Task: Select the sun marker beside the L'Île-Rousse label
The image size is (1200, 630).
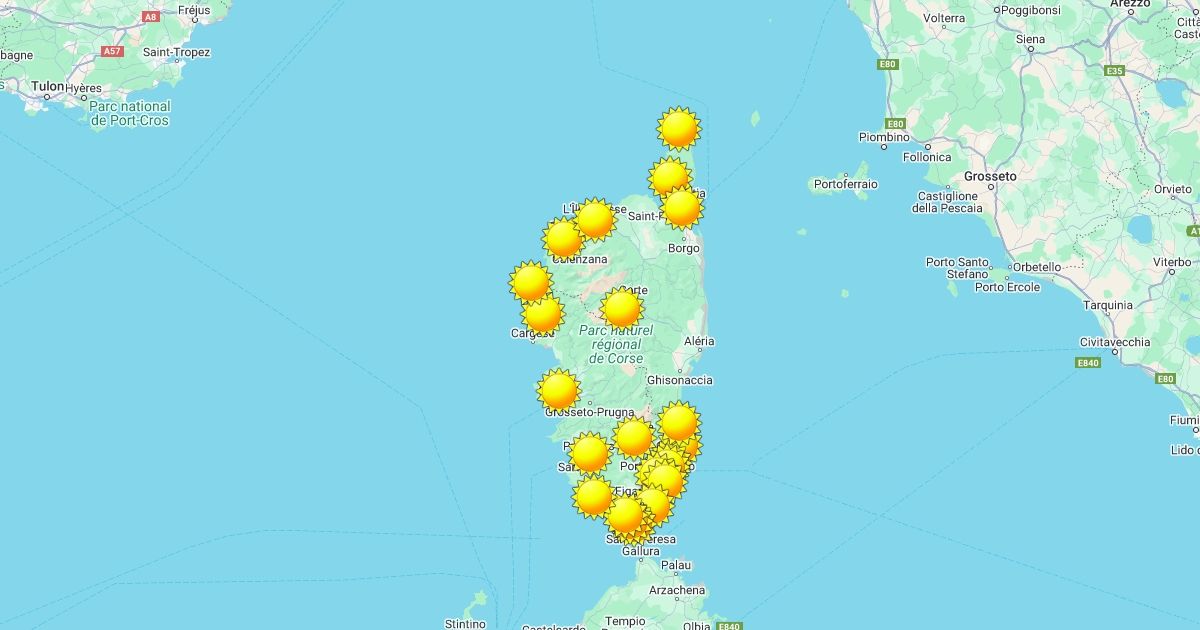Action: (x=595, y=219)
